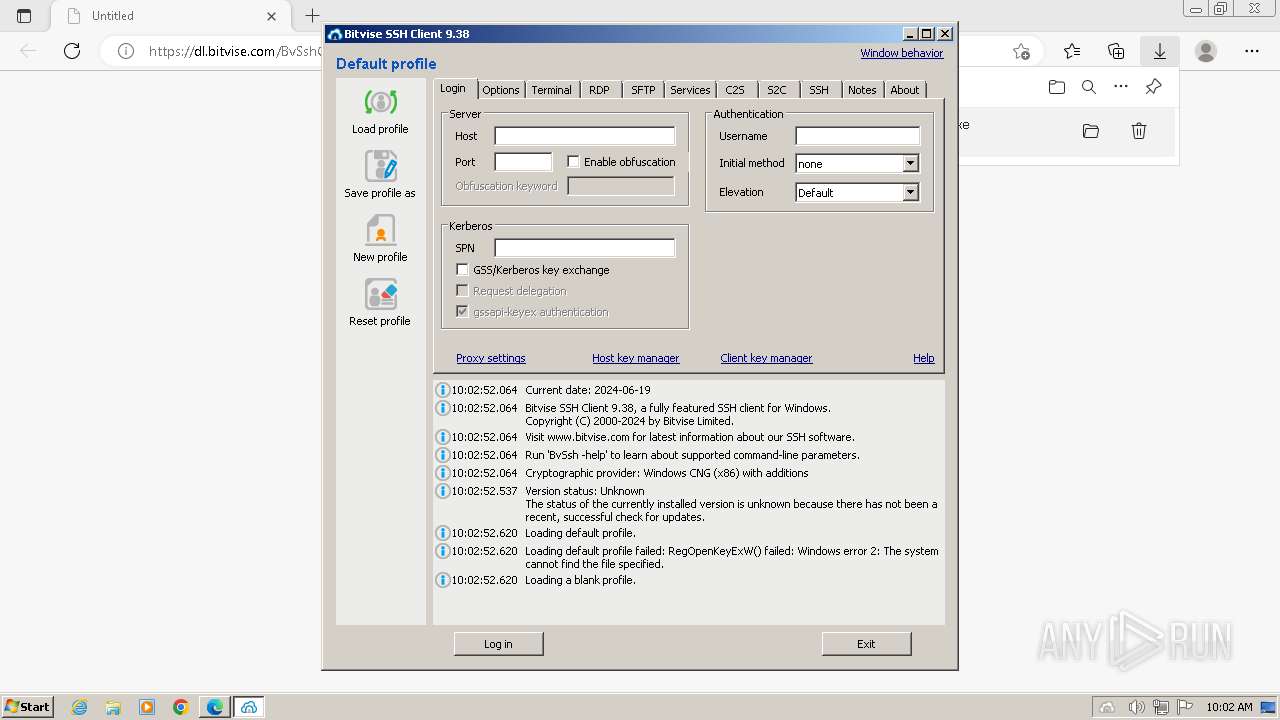Focus the SPN input field
1280x720 pixels.
585,248
